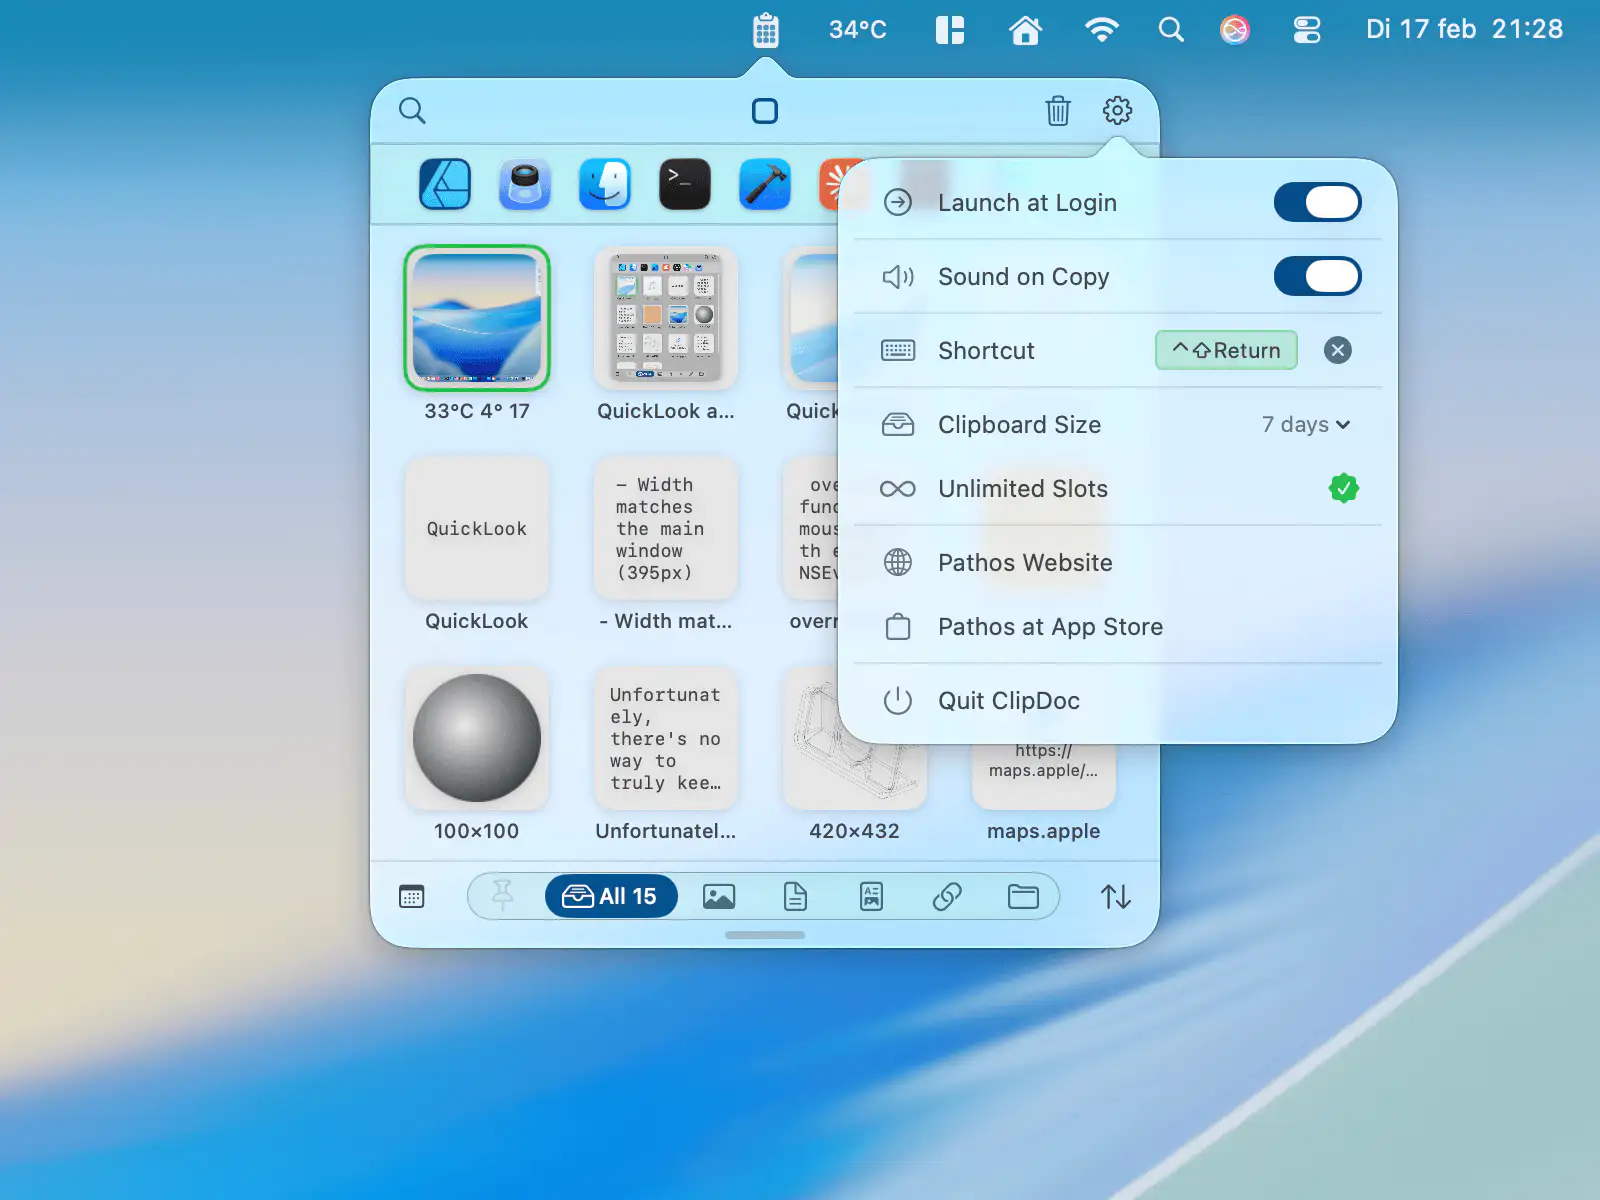Clear the shortcut with the X button
This screenshot has height=1200, width=1600.
[x=1337, y=351]
